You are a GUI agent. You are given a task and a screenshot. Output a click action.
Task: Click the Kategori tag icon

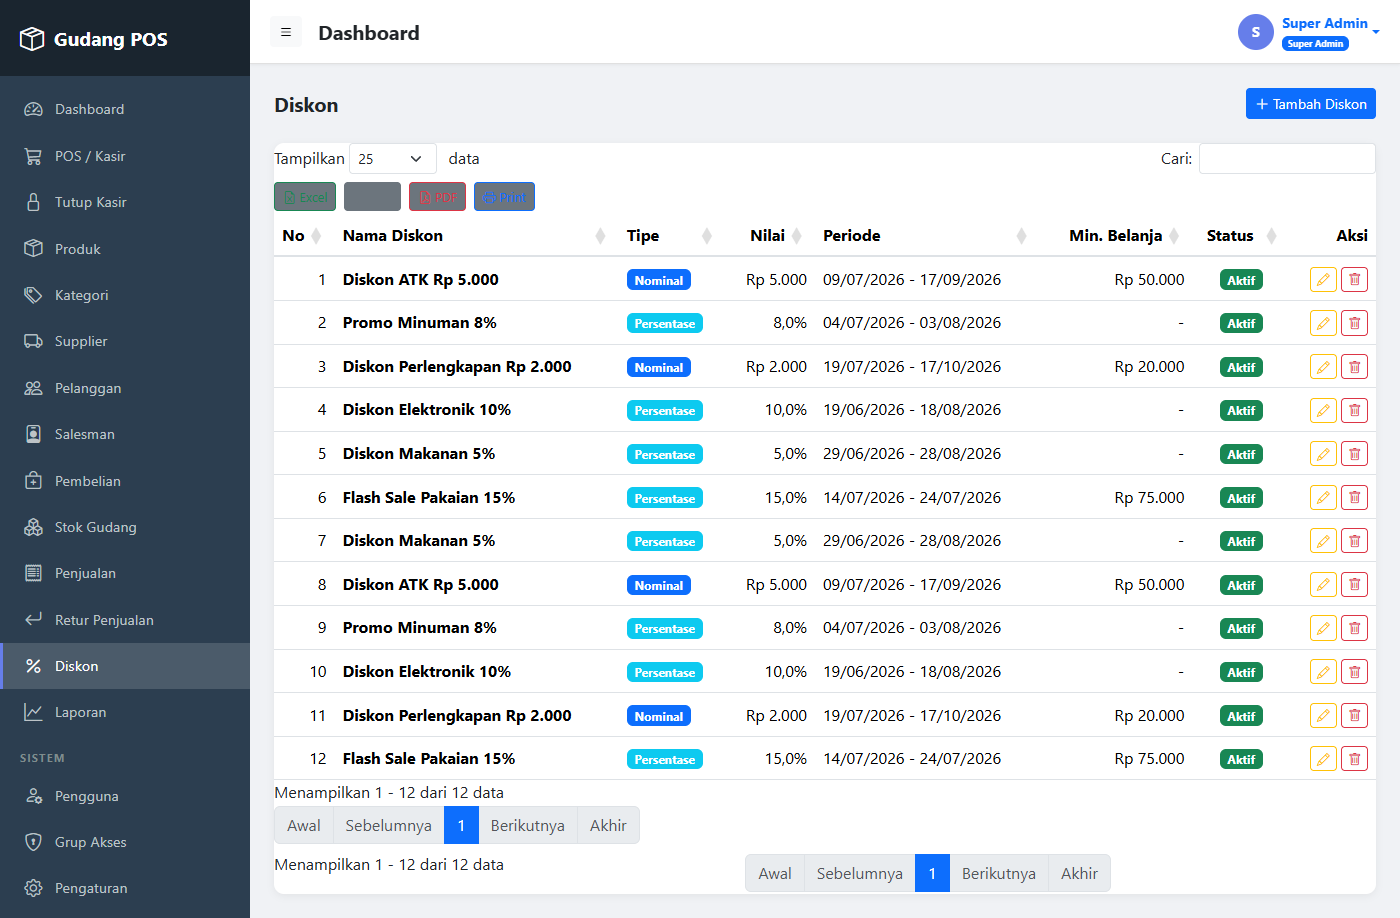coord(33,295)
